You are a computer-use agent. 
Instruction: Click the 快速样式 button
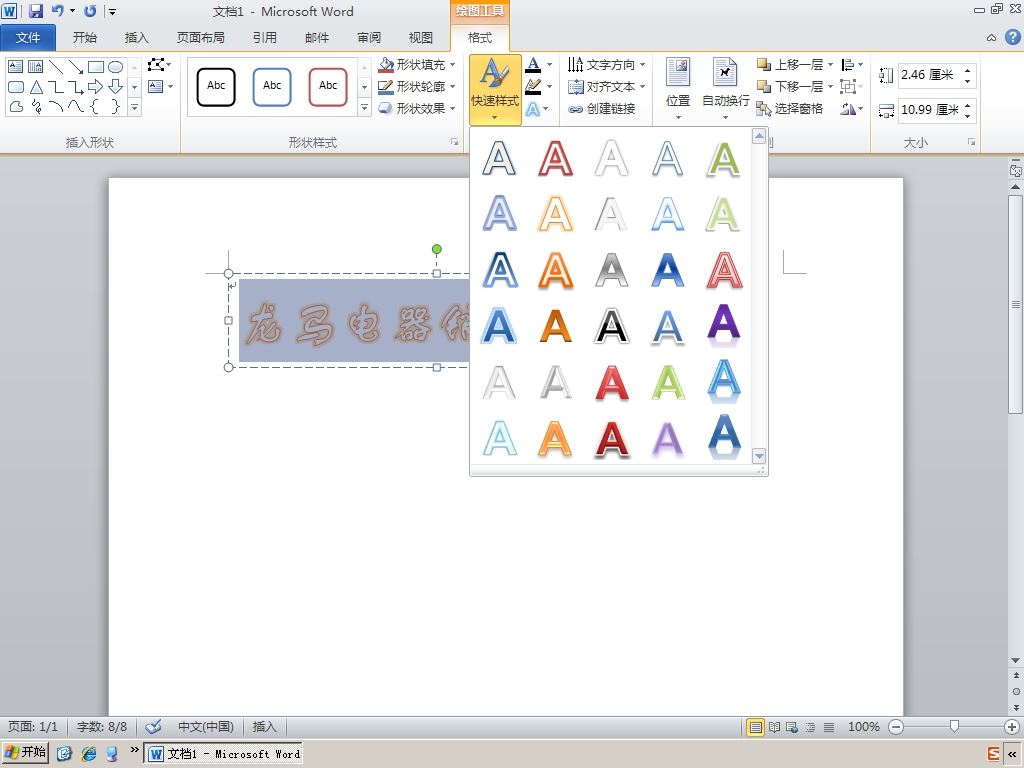tap(495, 89)
